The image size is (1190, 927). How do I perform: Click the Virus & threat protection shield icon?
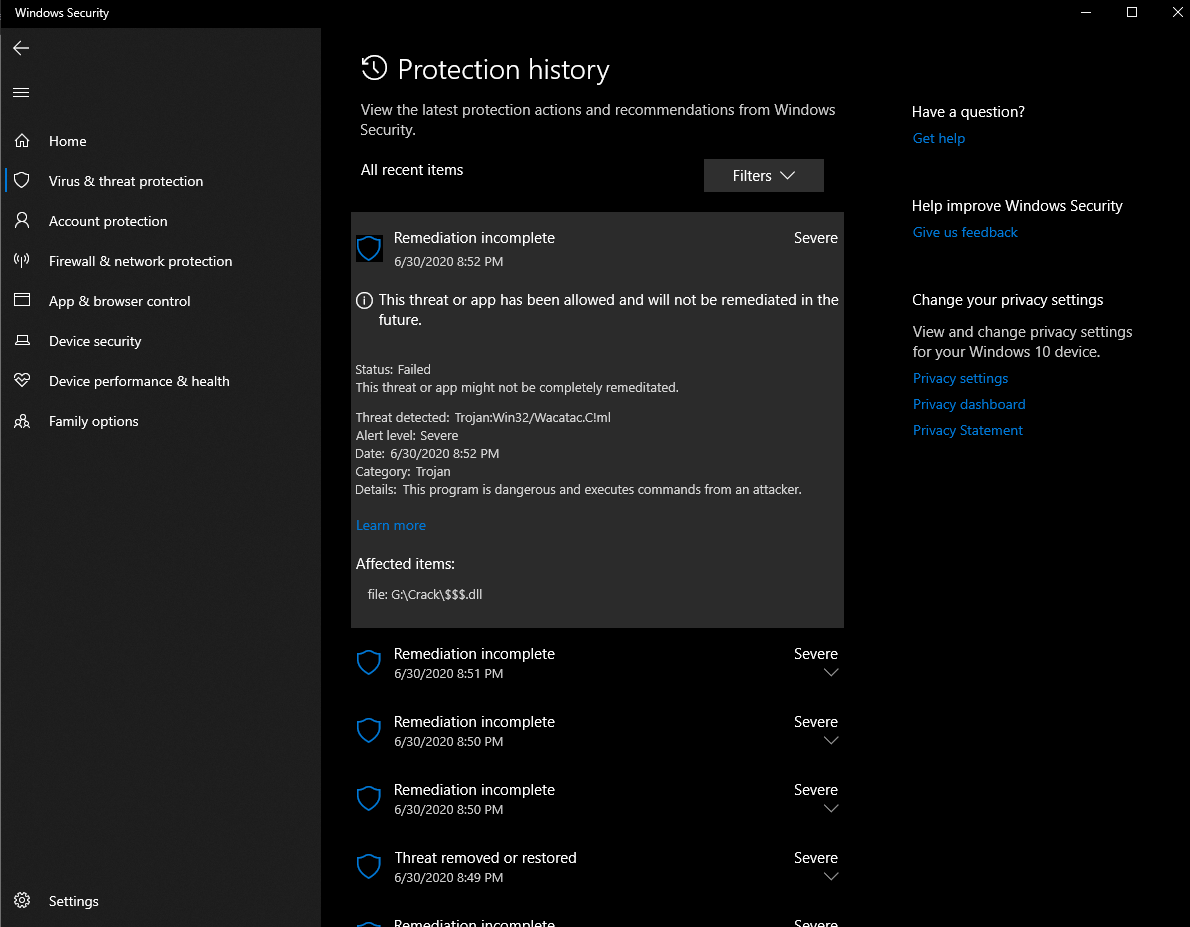tap(22, 180)
